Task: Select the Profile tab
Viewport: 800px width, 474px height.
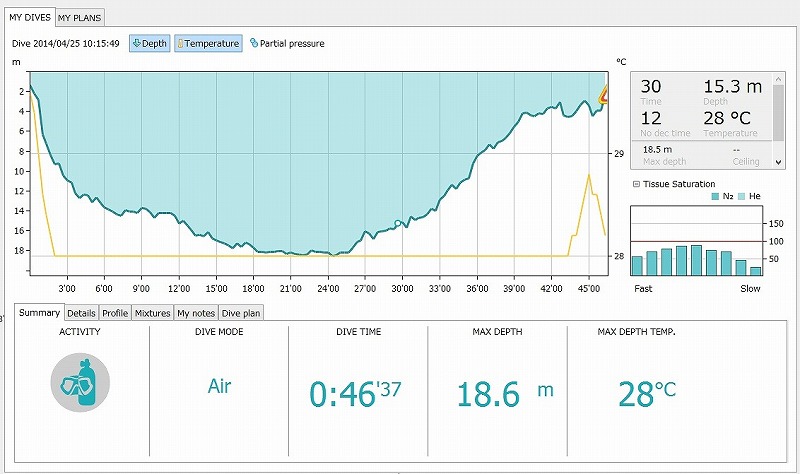Action: tap(115, 313)
